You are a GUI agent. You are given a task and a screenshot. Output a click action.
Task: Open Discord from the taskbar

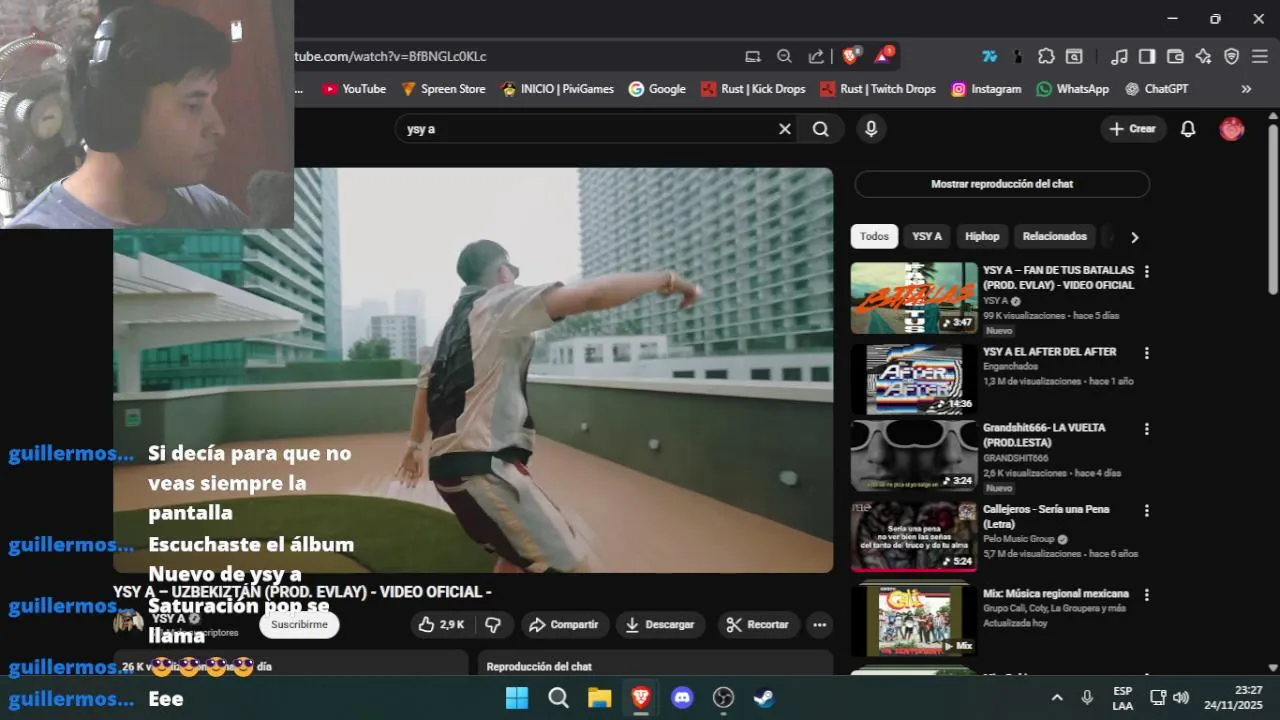pyautogui.click(x=683, y=698)
